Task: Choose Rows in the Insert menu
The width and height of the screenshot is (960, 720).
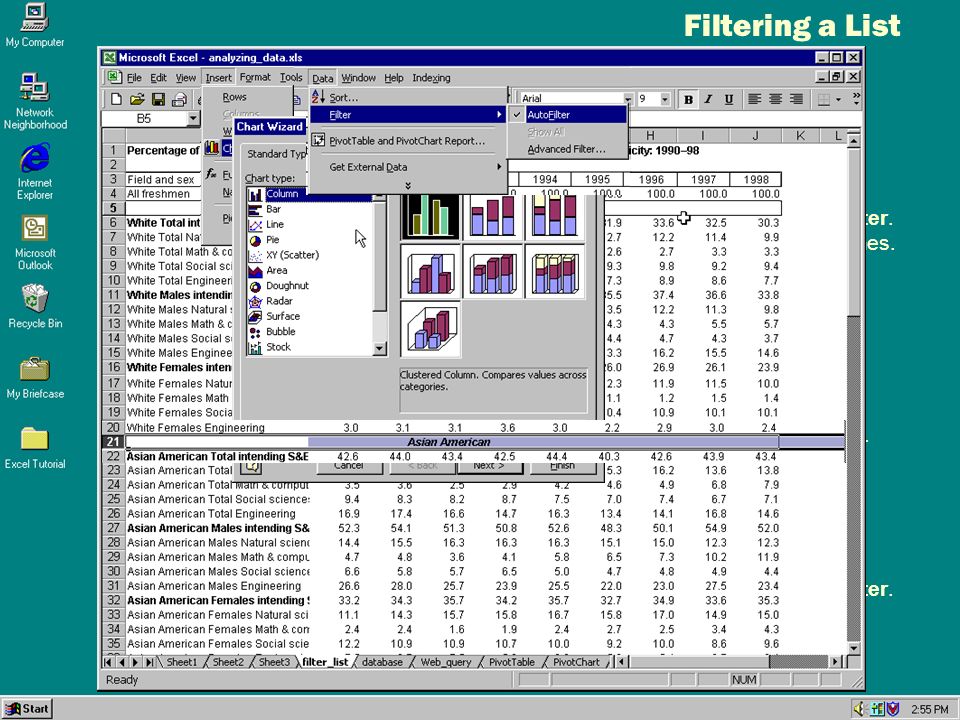Action: click(x=234, y=97)
